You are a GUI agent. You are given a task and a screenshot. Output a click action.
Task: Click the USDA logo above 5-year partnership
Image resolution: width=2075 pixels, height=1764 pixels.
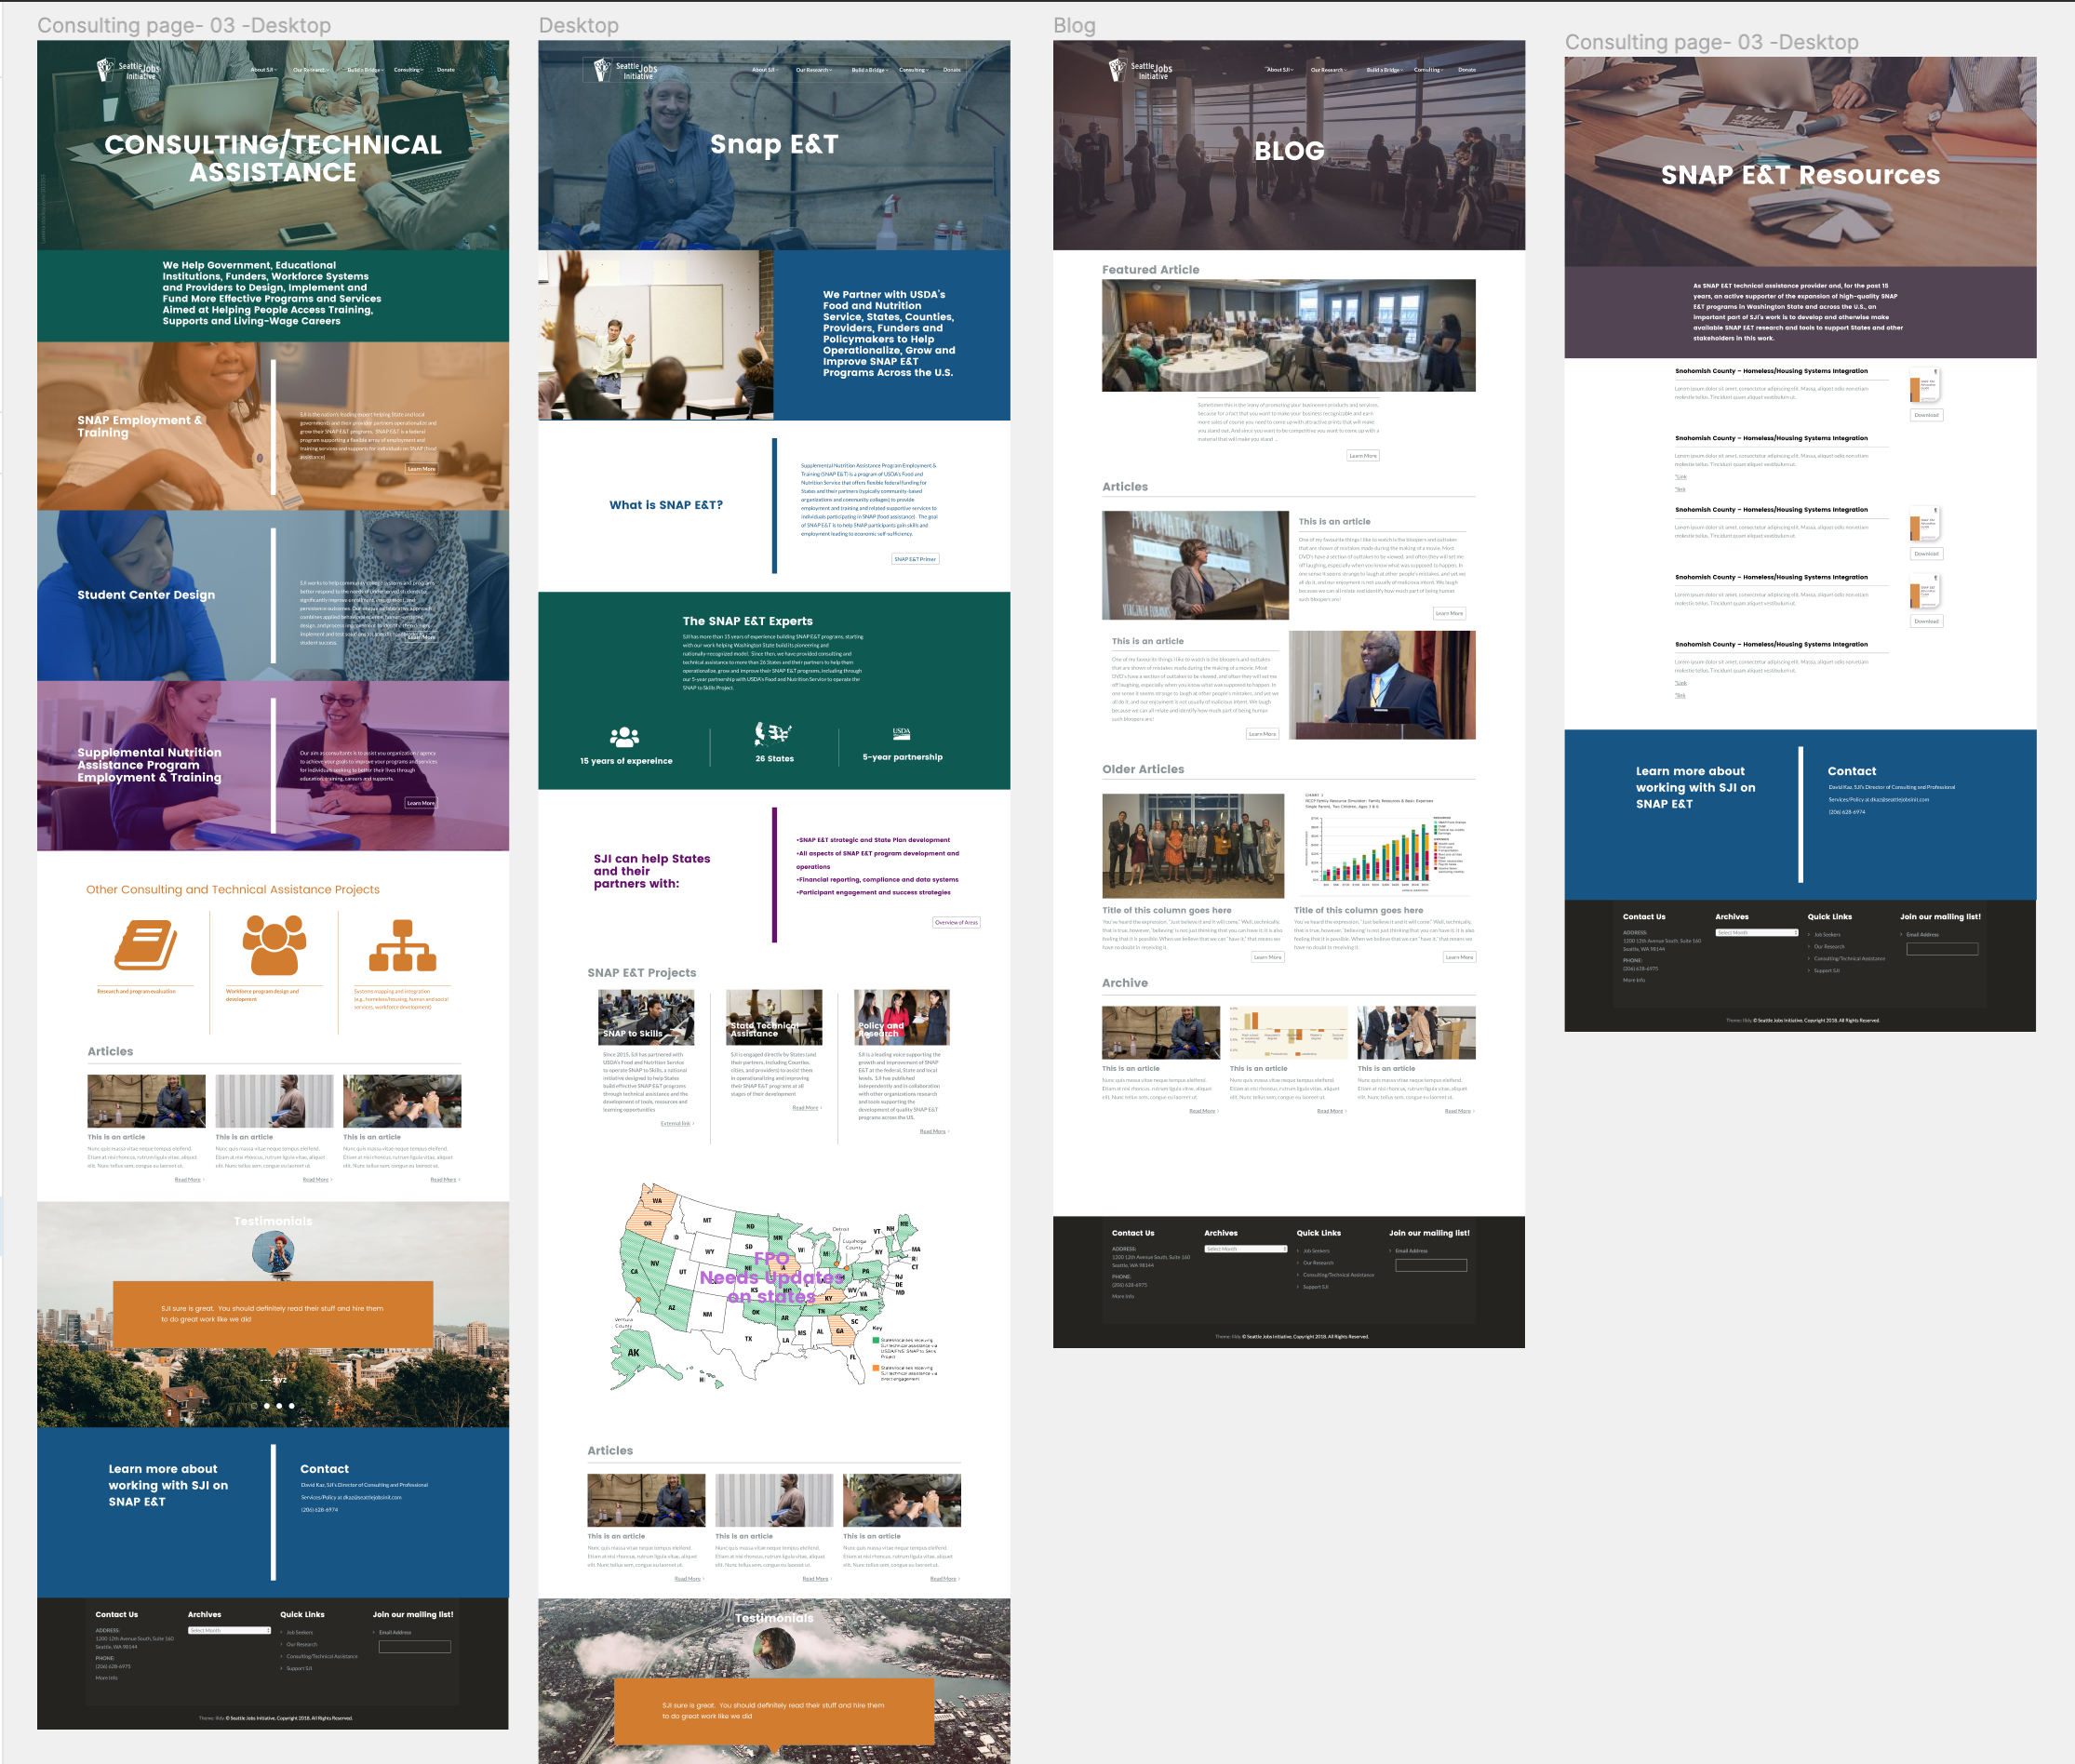(x=901, y=733)
